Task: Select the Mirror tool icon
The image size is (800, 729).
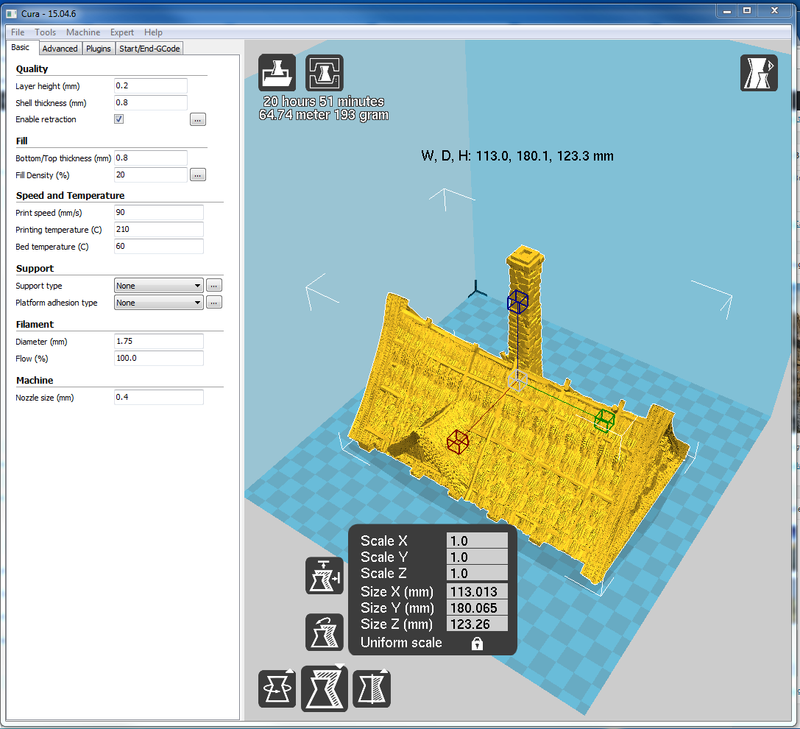Action: point(372,689)
